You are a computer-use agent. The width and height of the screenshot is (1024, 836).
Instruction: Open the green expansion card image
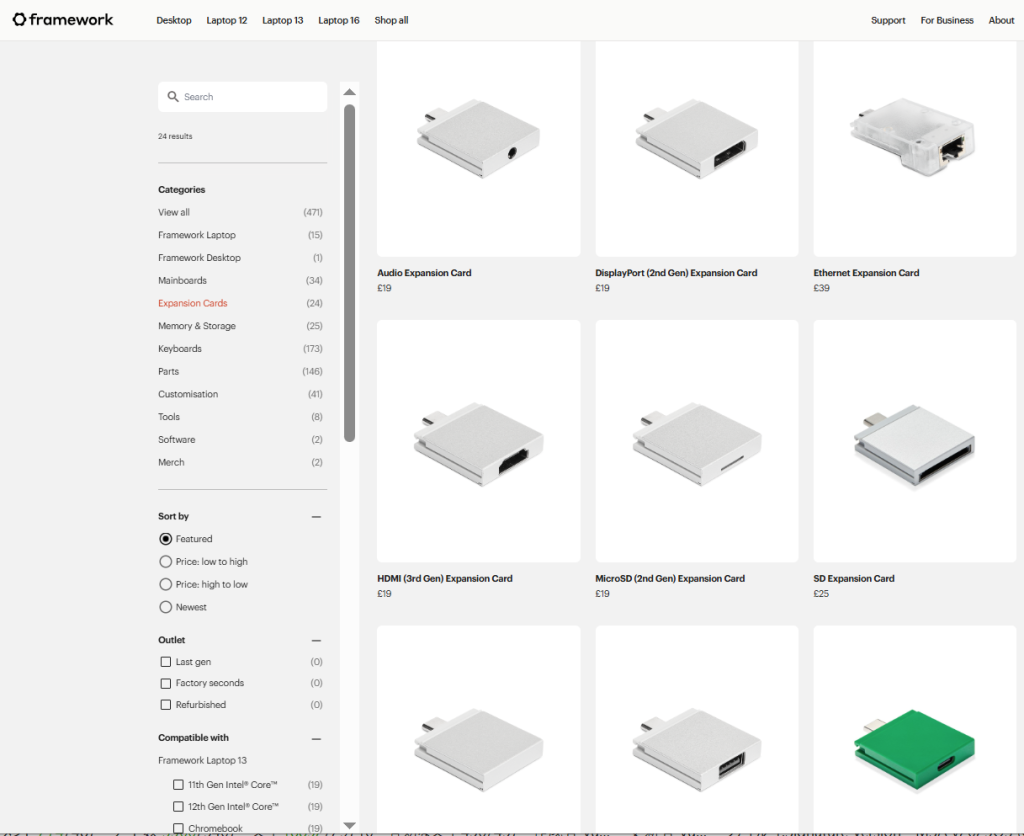(915, 728)
